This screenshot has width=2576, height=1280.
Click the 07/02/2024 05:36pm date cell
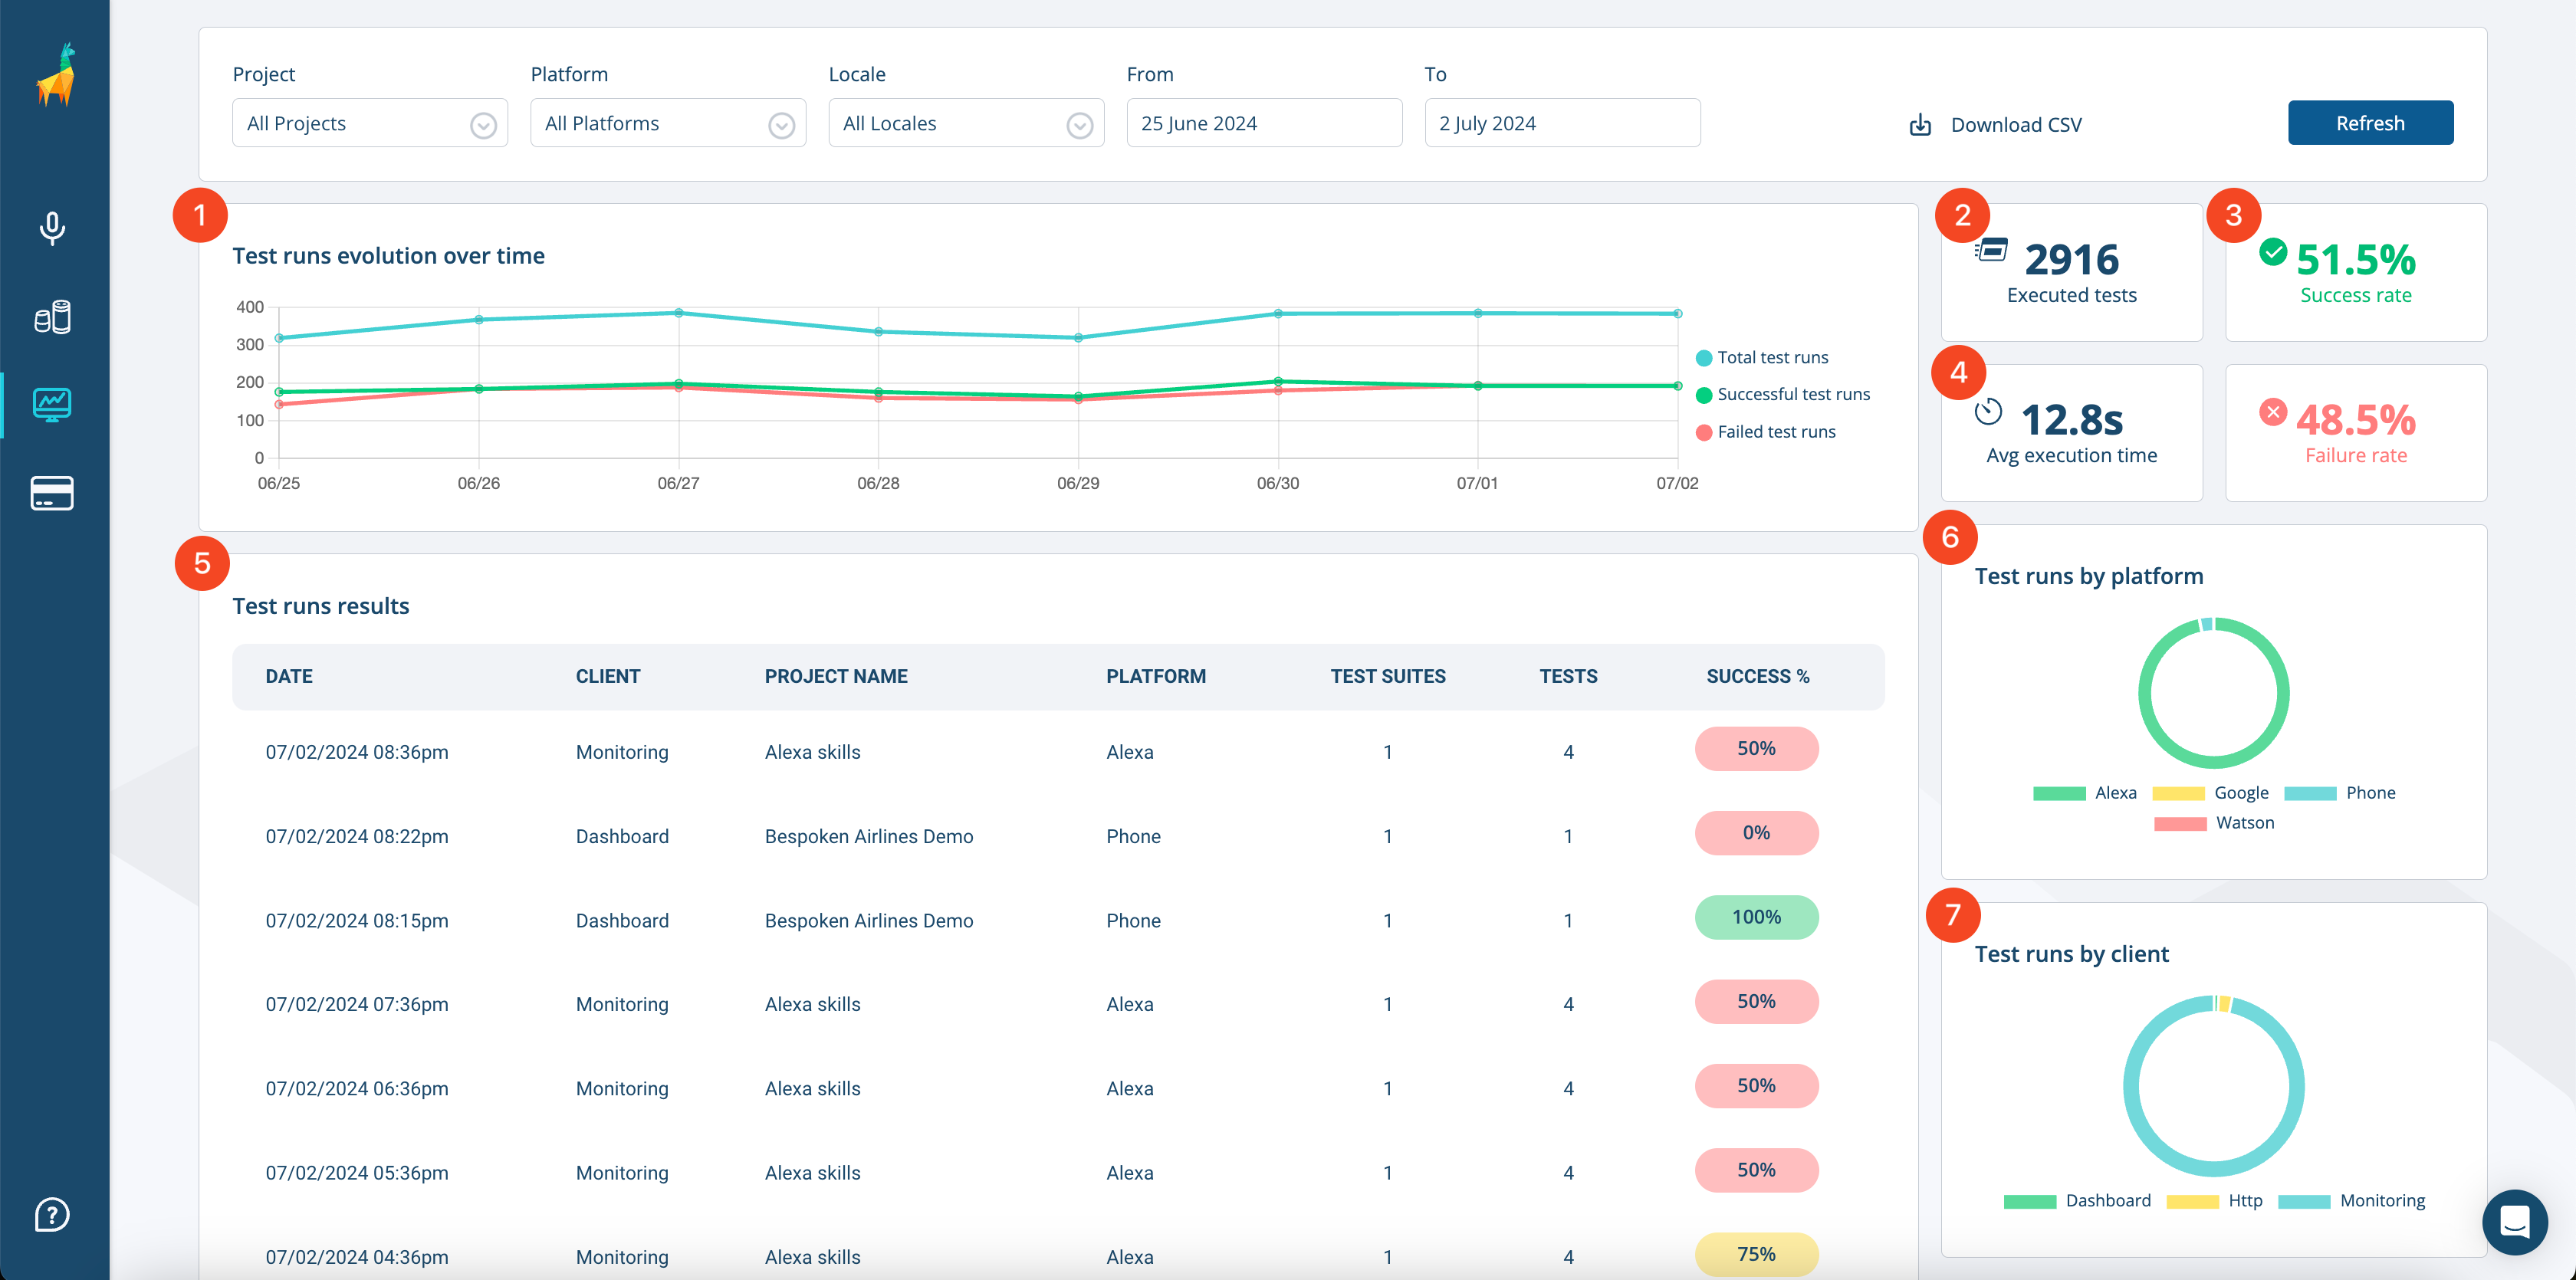(x=357, y=1173)
